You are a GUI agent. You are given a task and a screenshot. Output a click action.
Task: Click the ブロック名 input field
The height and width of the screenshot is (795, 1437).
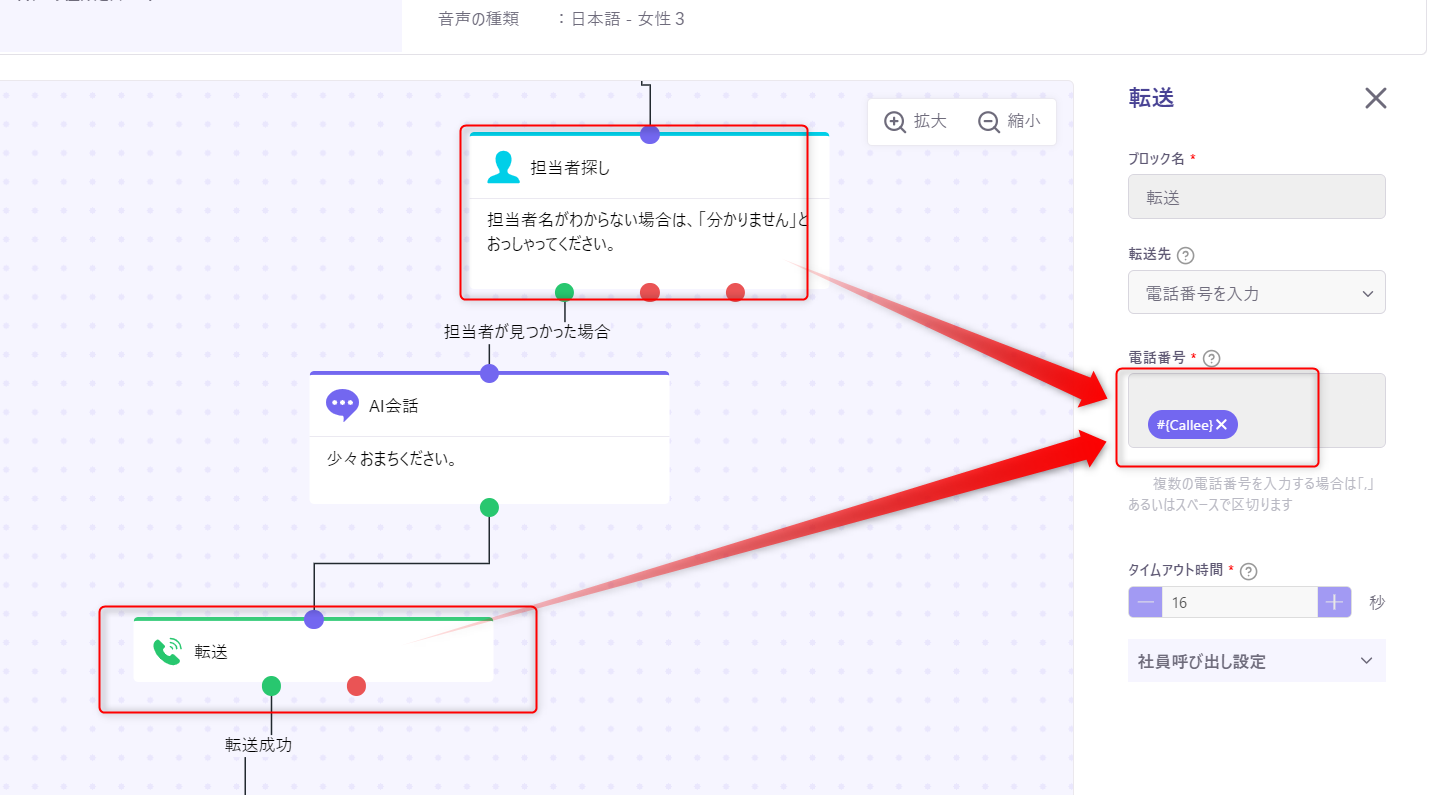point(1256,197)
